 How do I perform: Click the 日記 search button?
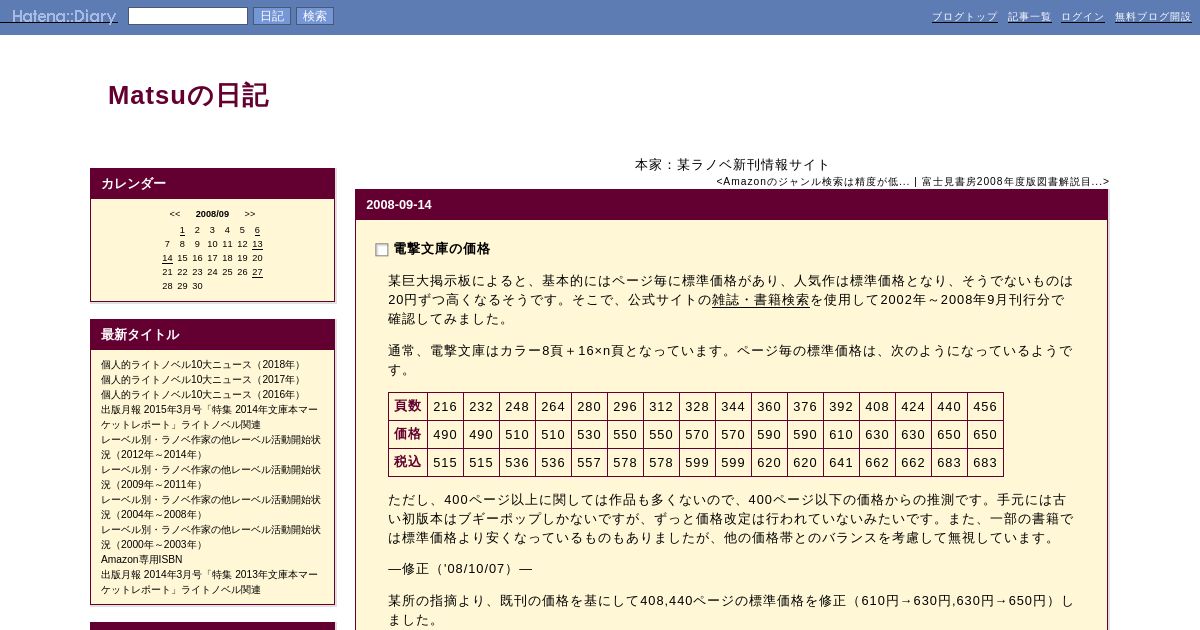[x=272, y=16]
